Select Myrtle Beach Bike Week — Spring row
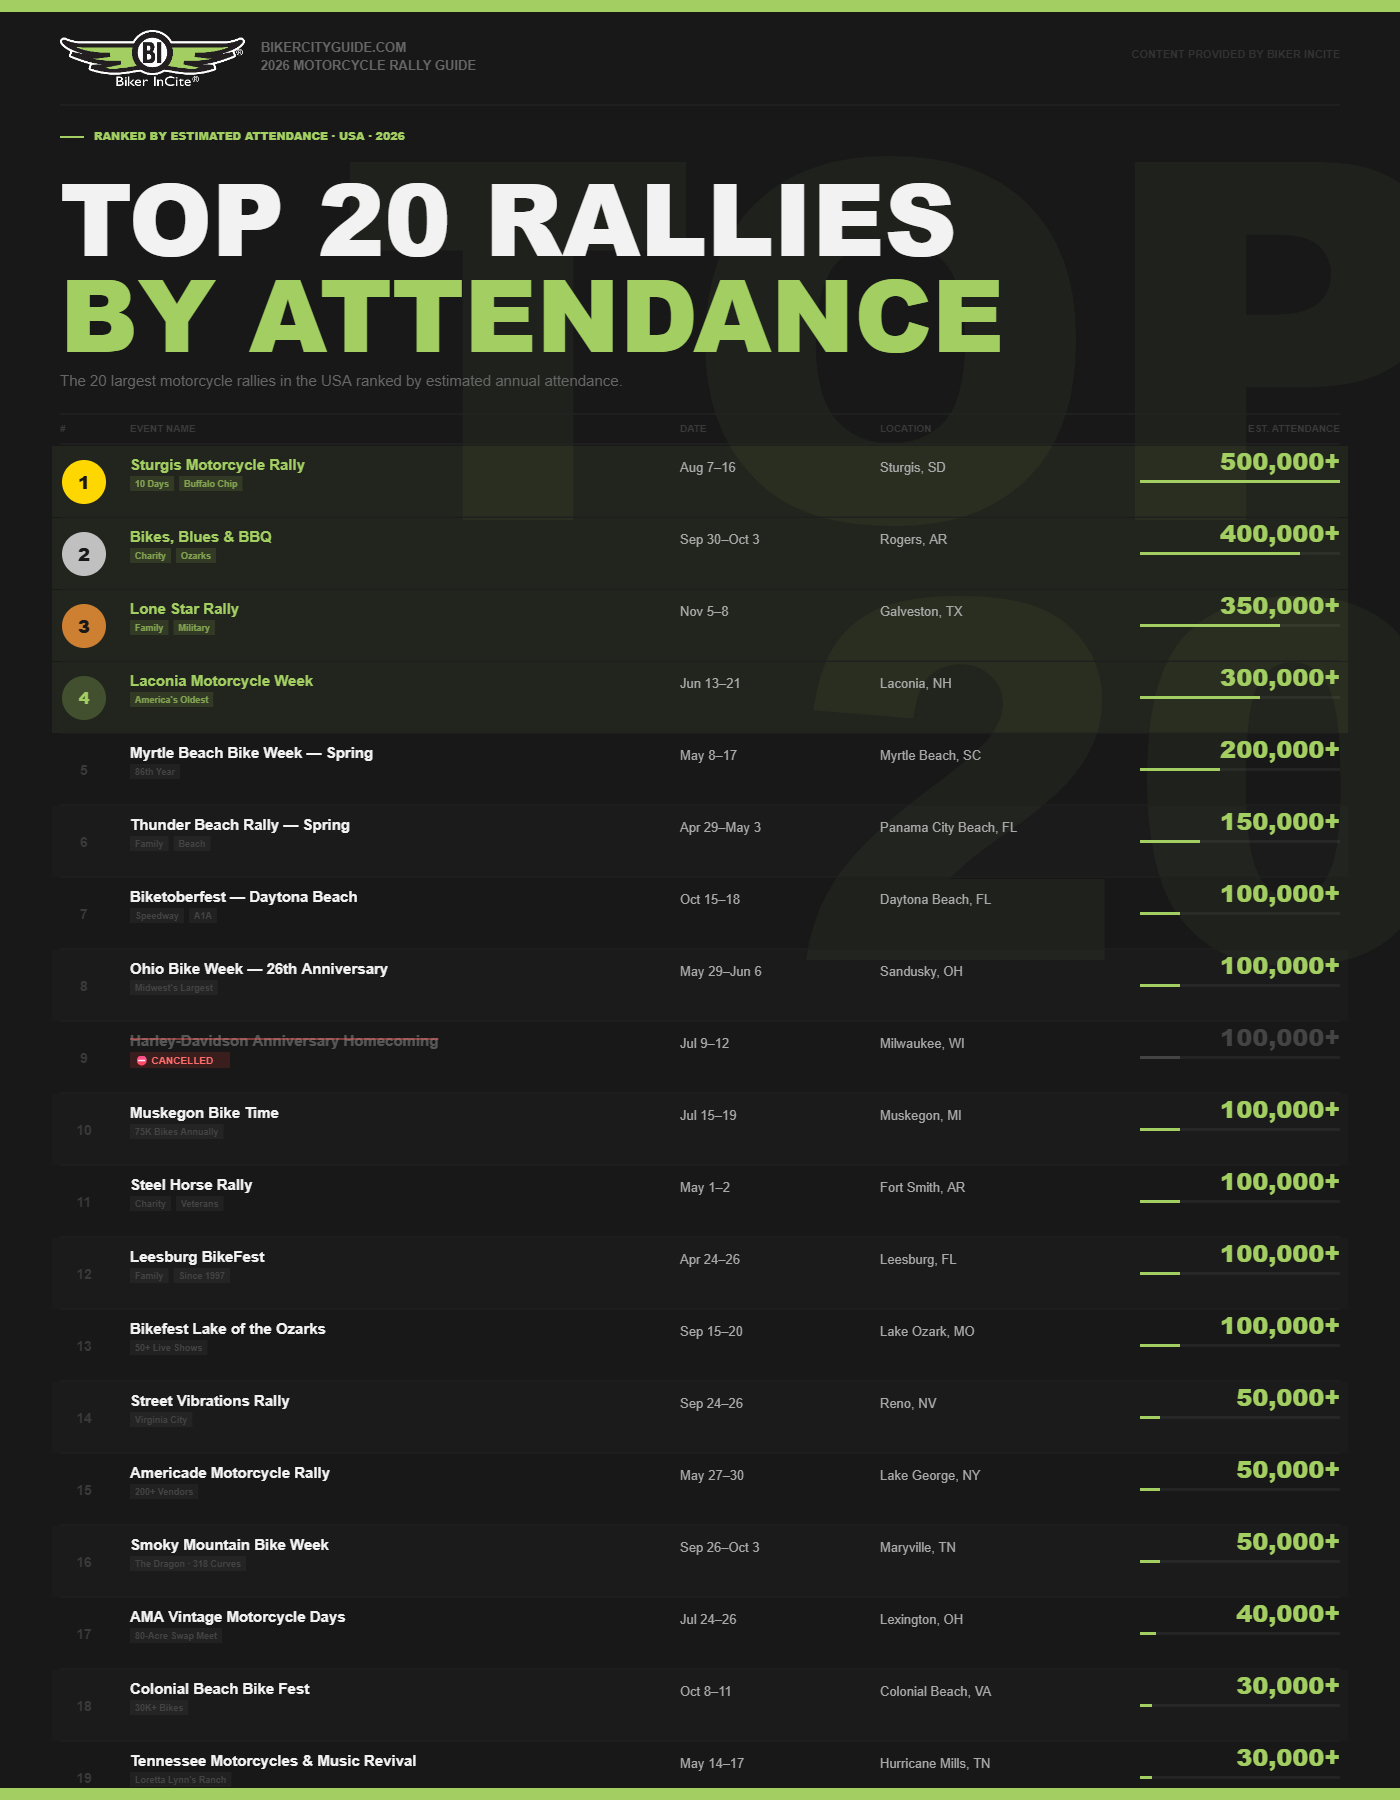 (x=251, y=753)
